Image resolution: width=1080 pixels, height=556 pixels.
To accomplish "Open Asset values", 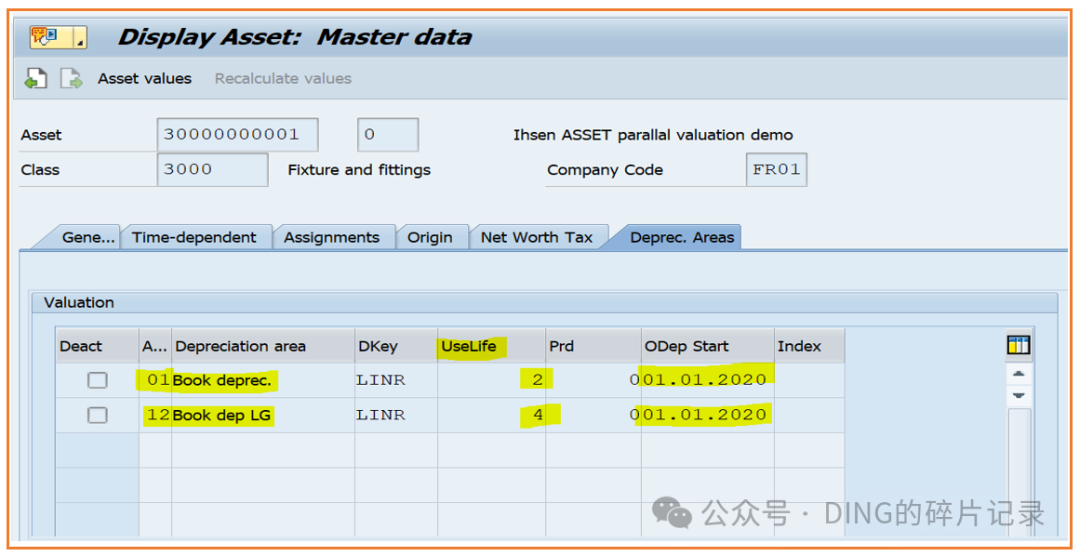I will 145,79.
